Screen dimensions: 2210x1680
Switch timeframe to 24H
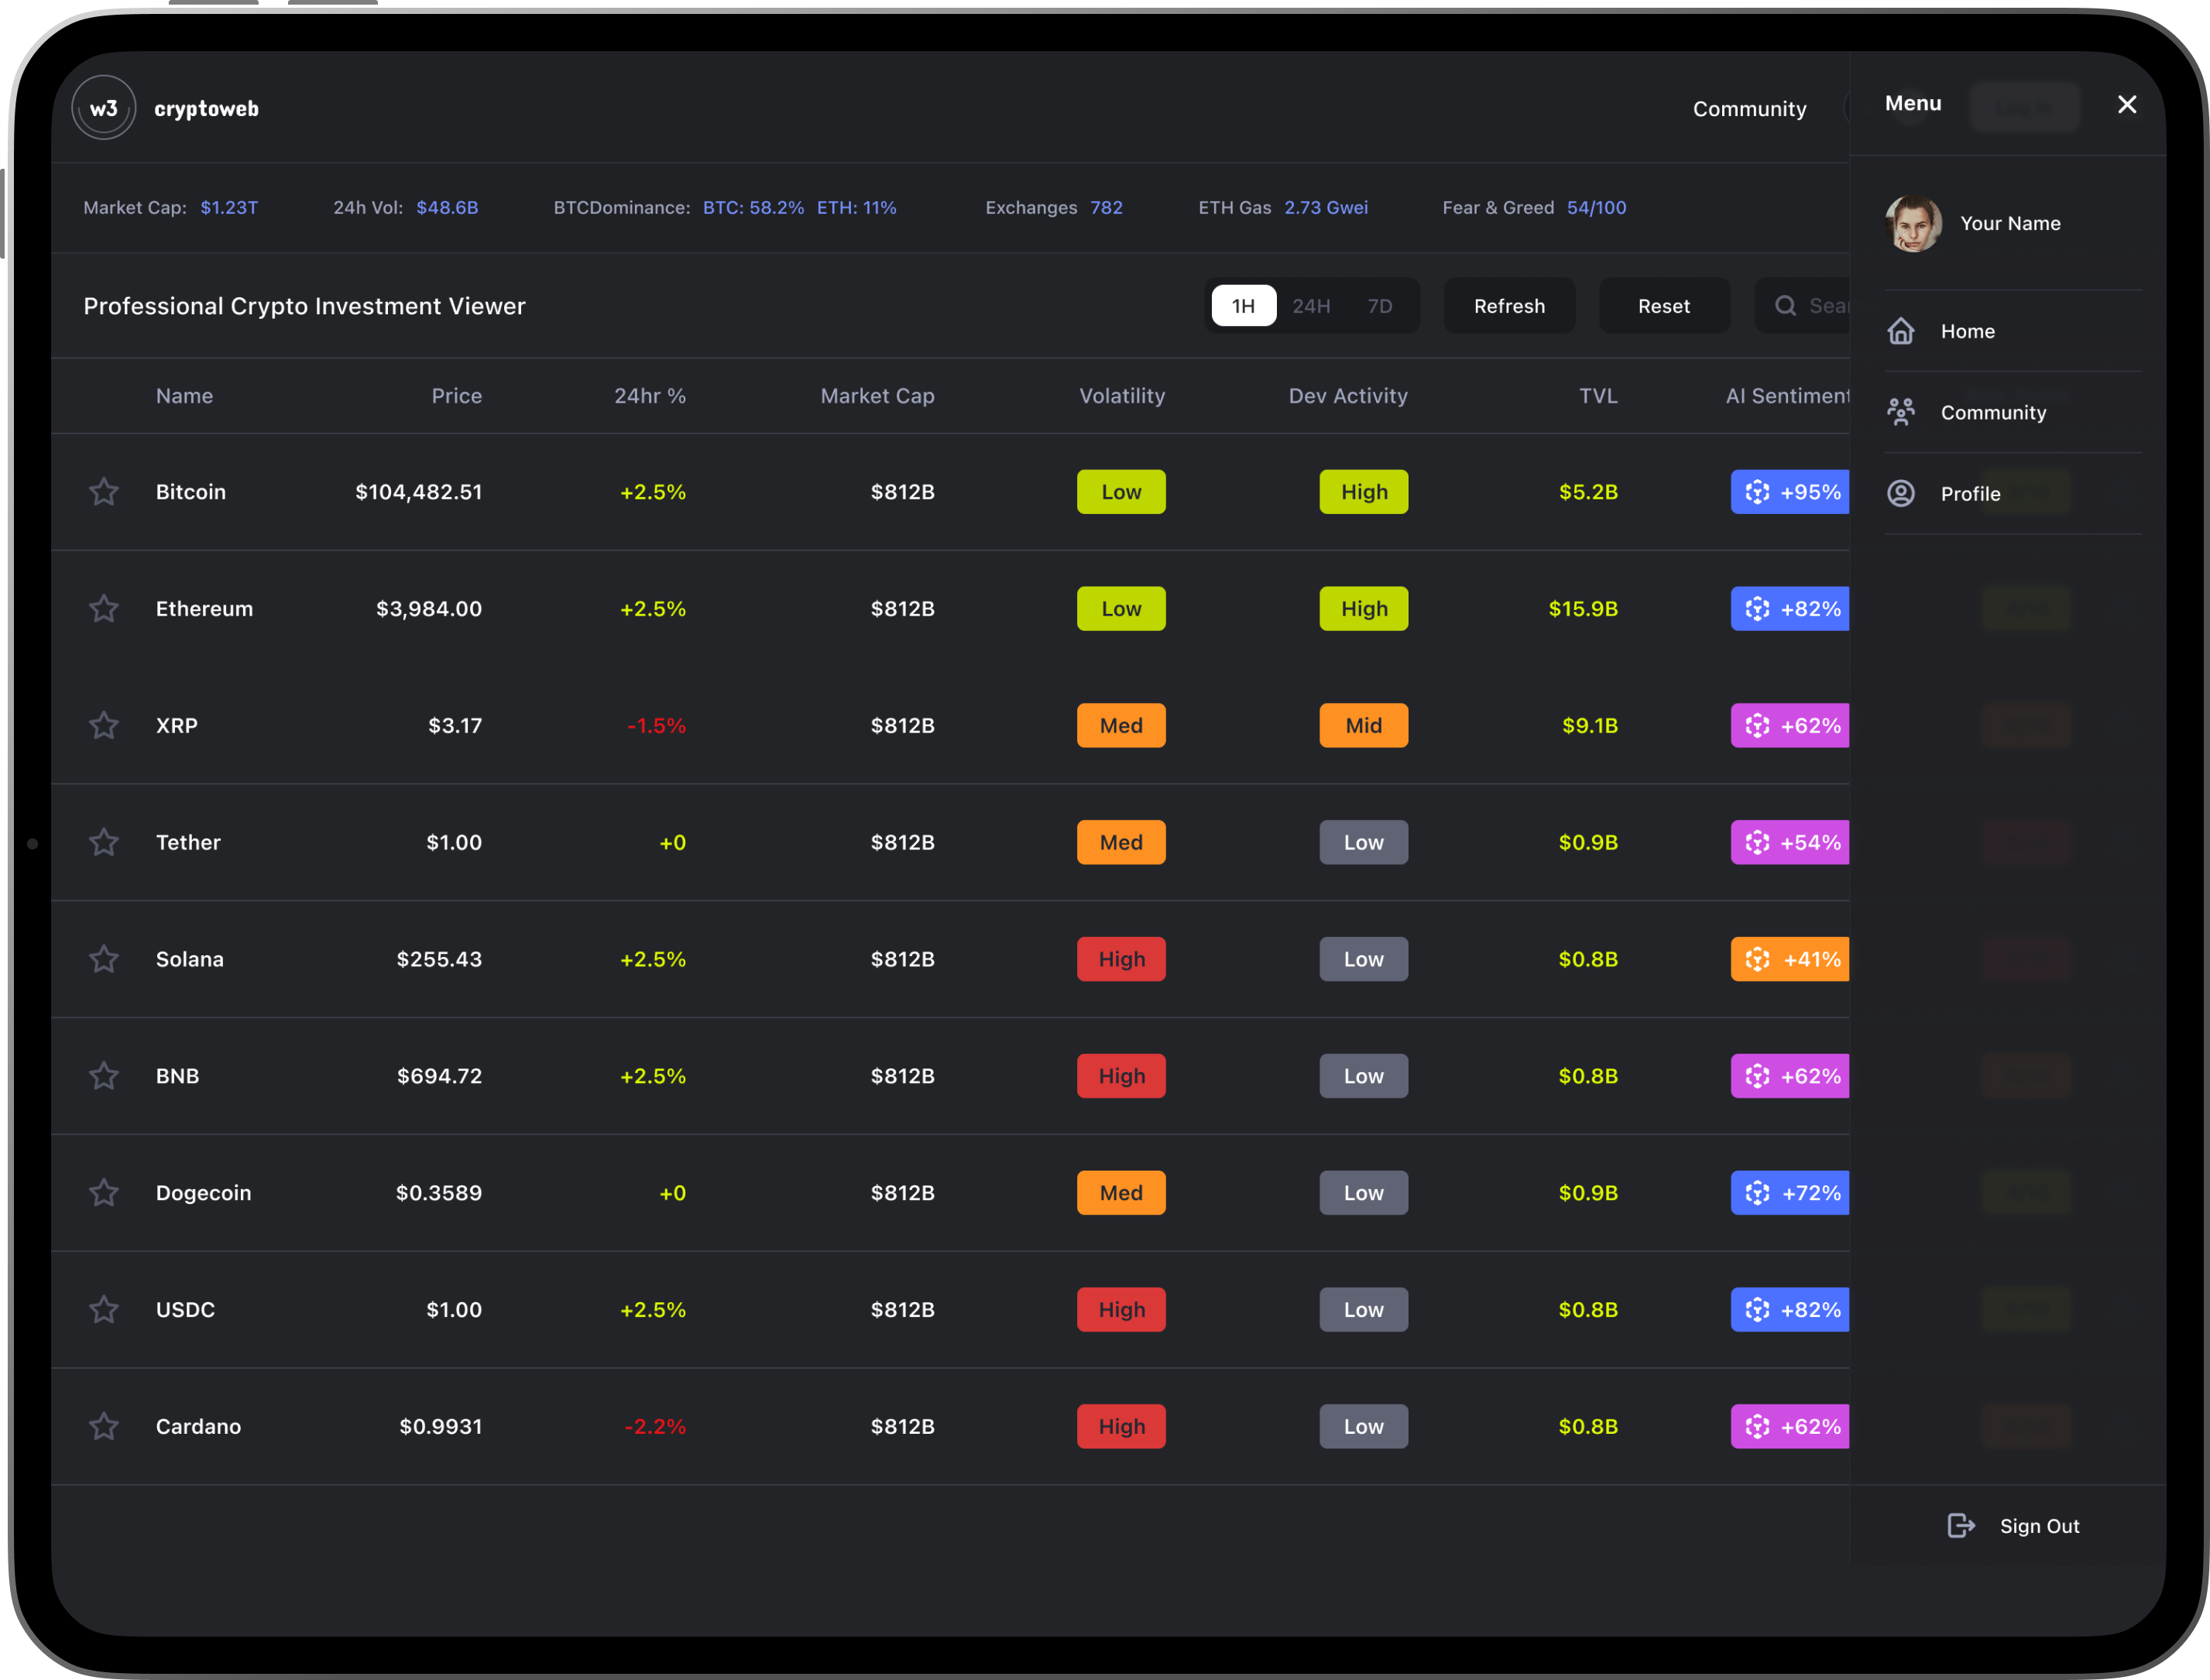pyautogui.click(x=1311, y=306)
